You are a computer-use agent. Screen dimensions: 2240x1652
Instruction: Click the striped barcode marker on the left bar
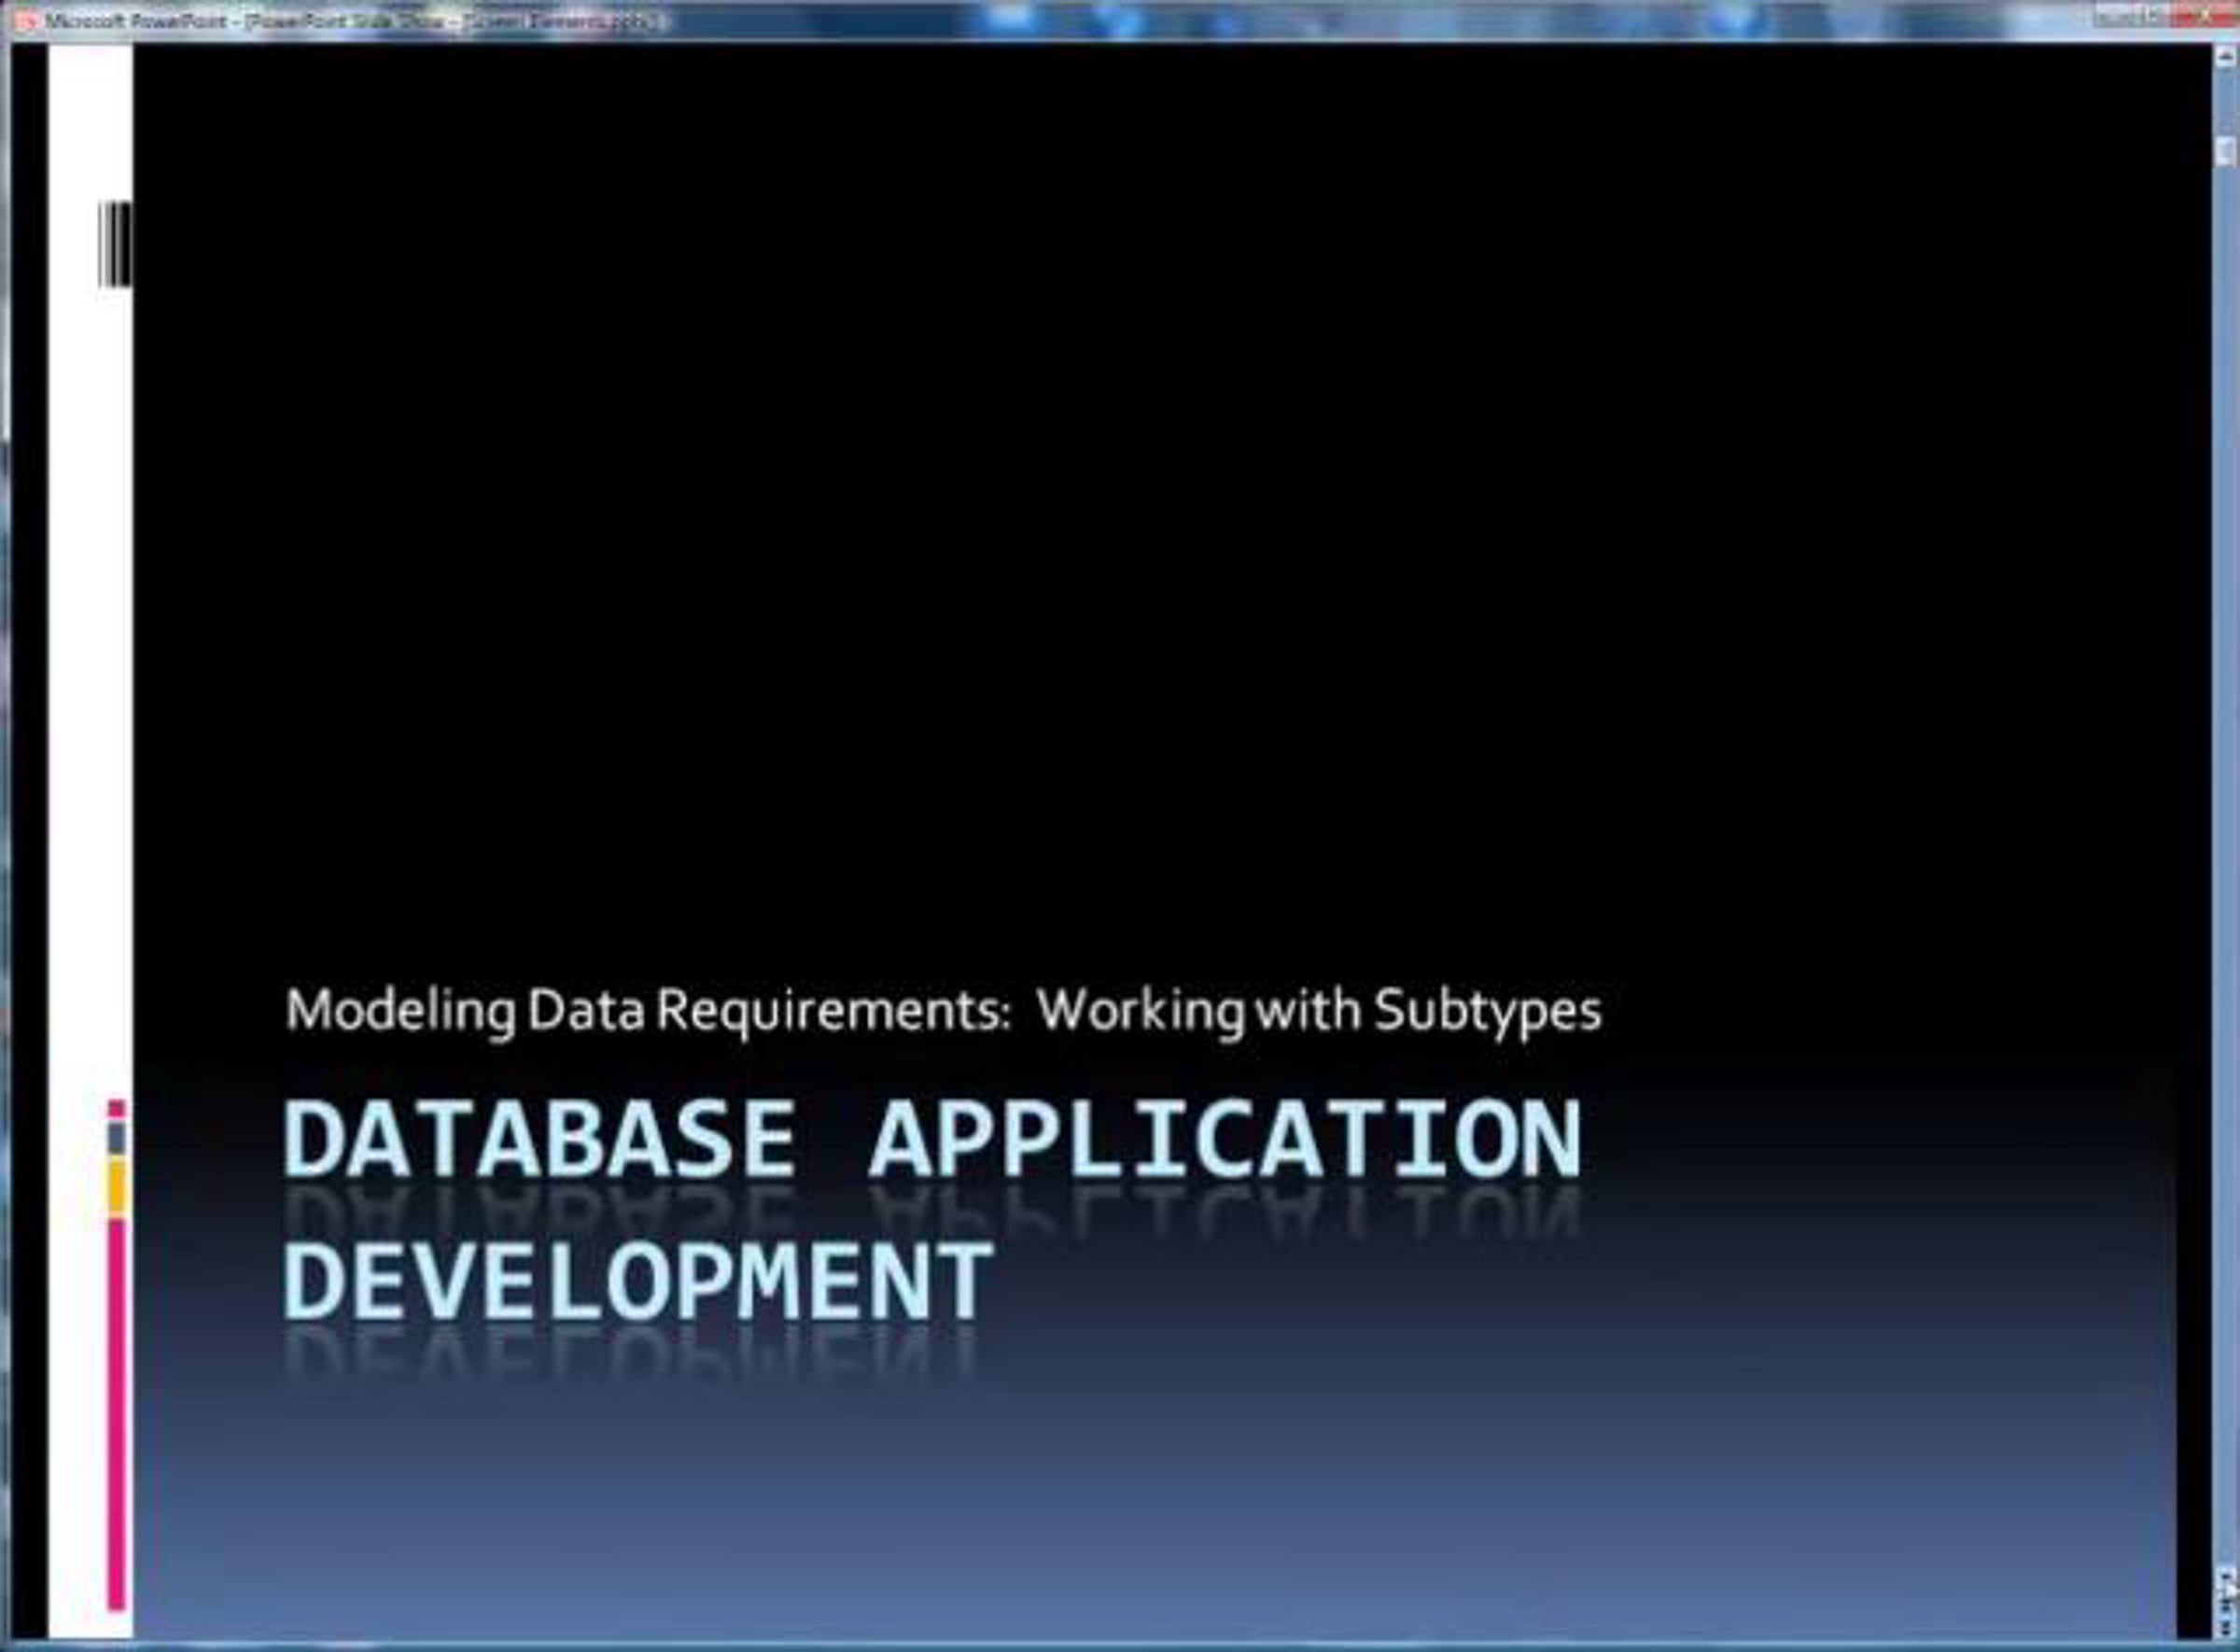click(x=115, y=244)
